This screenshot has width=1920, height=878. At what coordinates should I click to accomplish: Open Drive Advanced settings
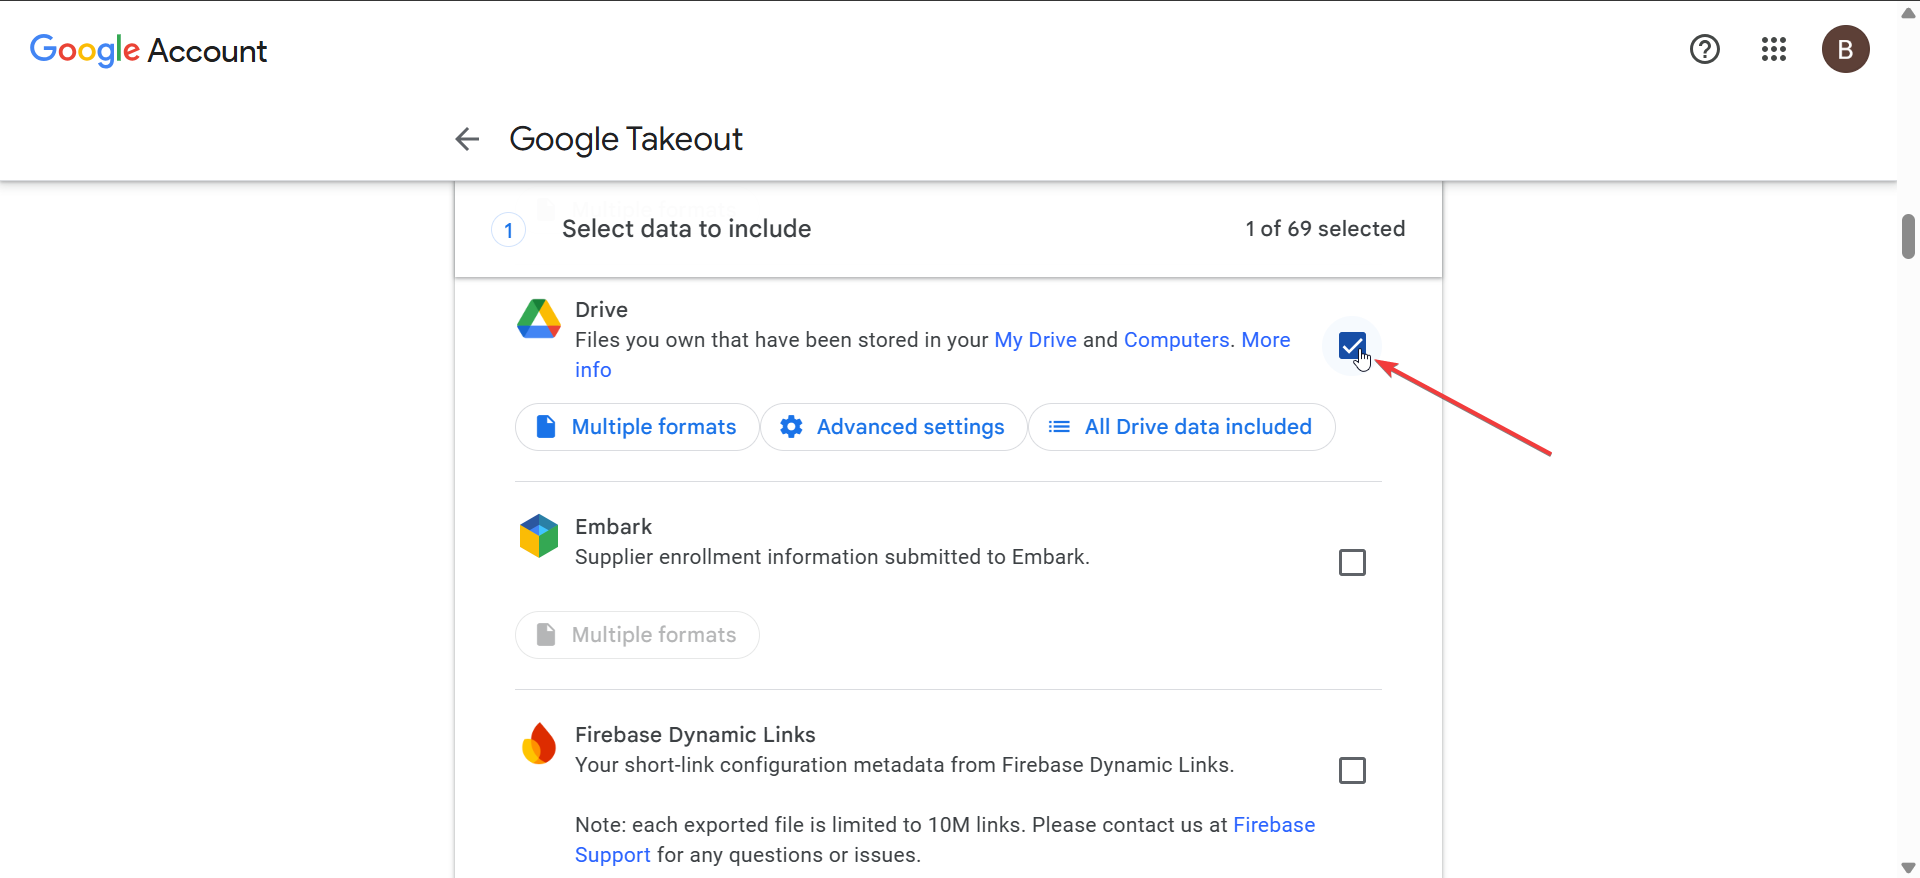click(x=893, y=427)
